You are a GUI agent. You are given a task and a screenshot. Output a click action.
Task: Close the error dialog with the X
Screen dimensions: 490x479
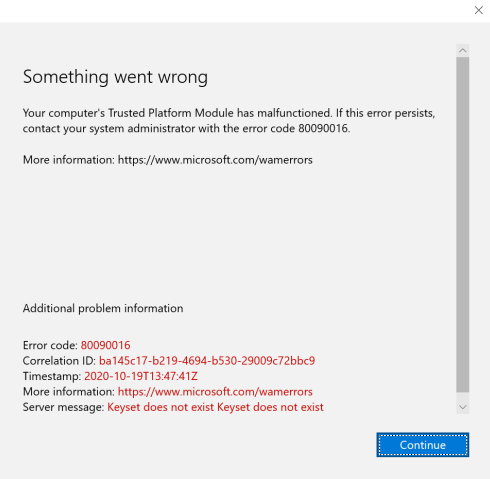(479, 10)
